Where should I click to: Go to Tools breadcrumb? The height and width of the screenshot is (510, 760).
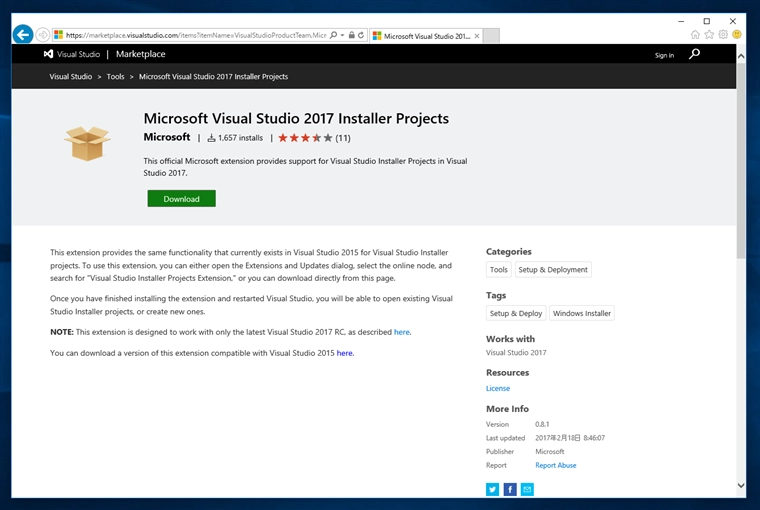click(x=115, y=77)
